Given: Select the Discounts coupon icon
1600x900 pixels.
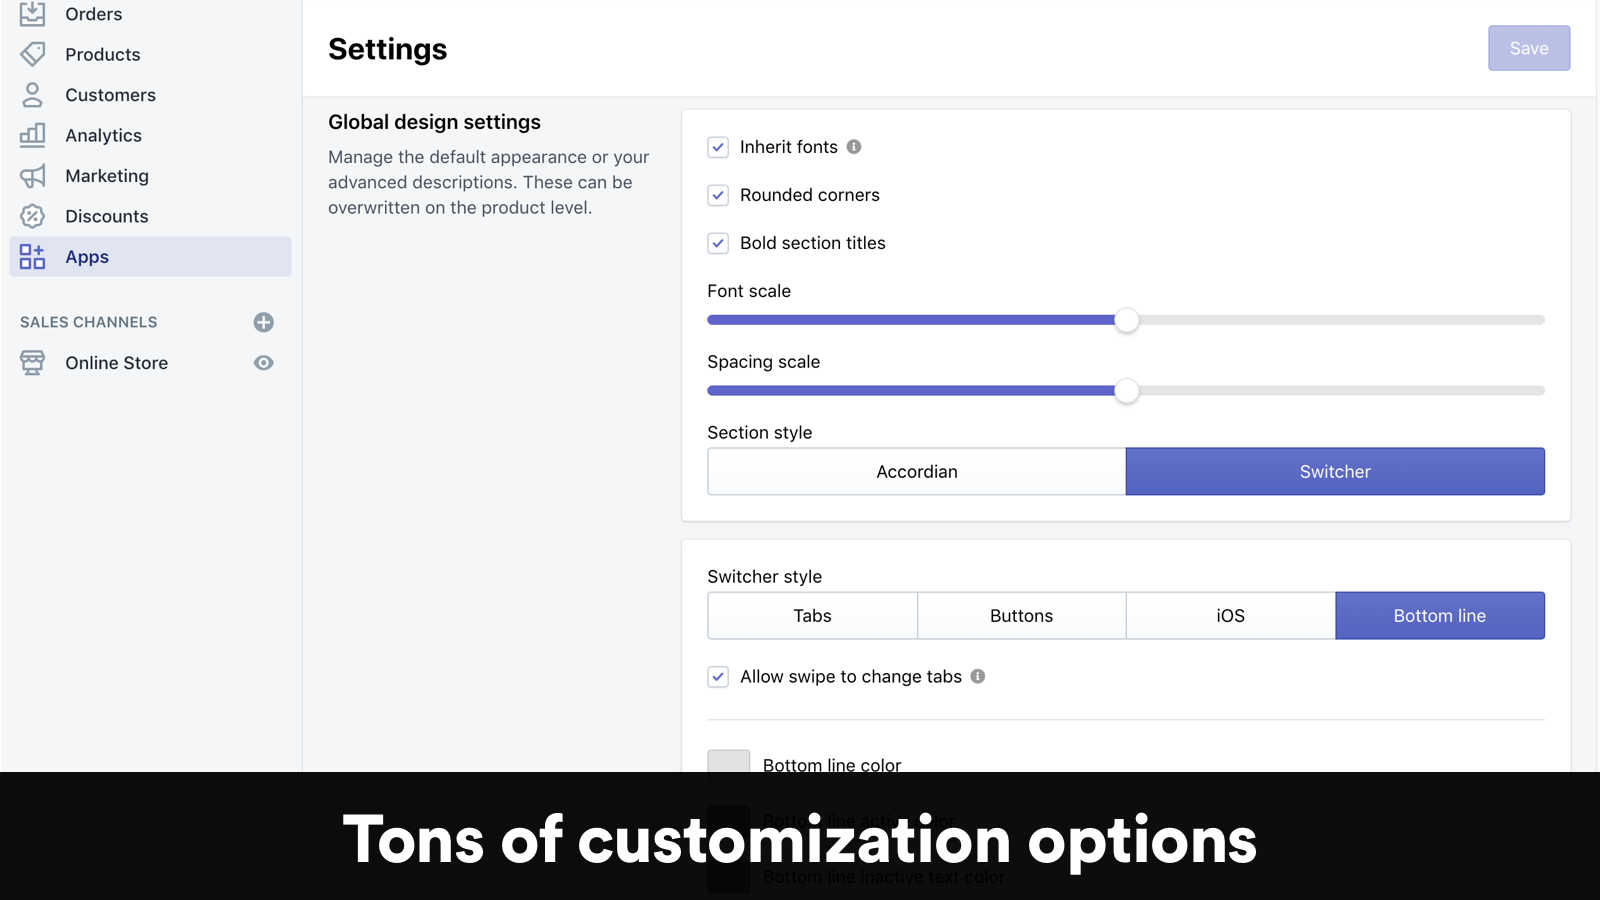Looking at the screenshot, I should 31,216.
